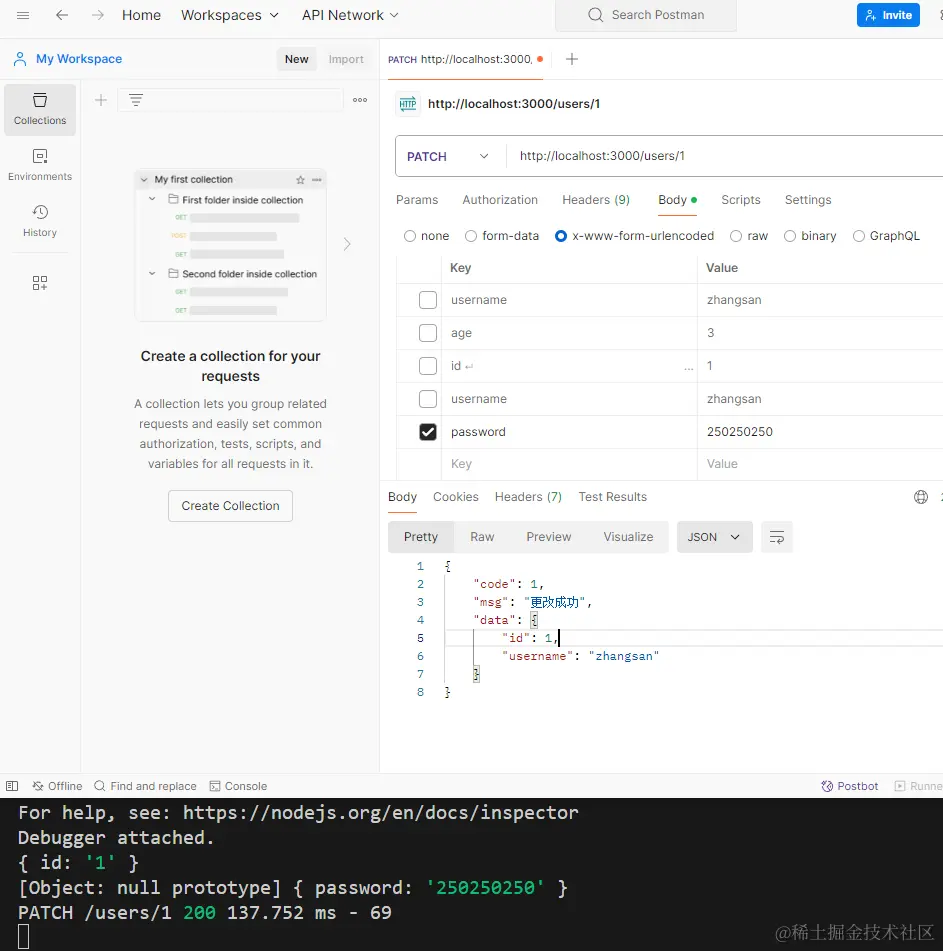Open the response Cookies tab
The width and height of the screenshot is (943, 951).
coord(455,497)
